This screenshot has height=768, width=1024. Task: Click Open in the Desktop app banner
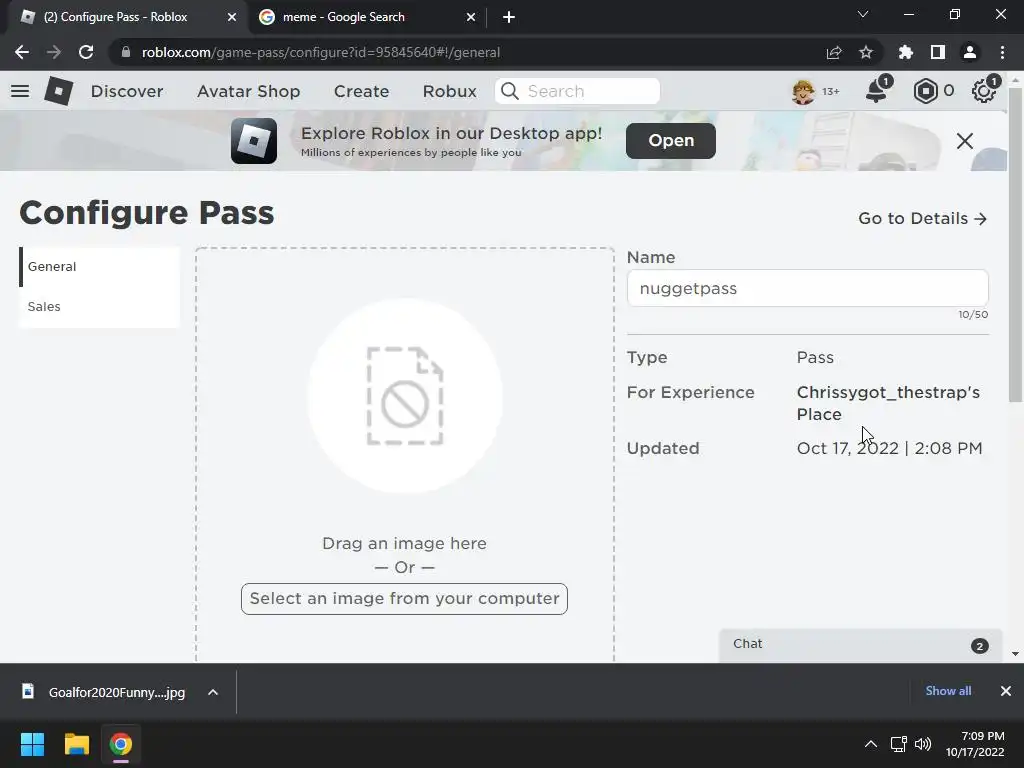pos(671,140)
